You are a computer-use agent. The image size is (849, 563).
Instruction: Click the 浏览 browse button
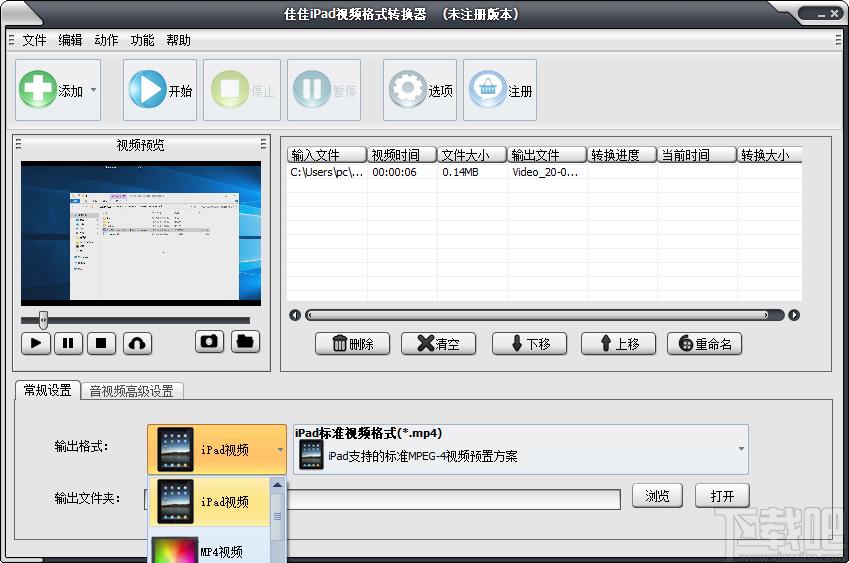pos(657,496)
